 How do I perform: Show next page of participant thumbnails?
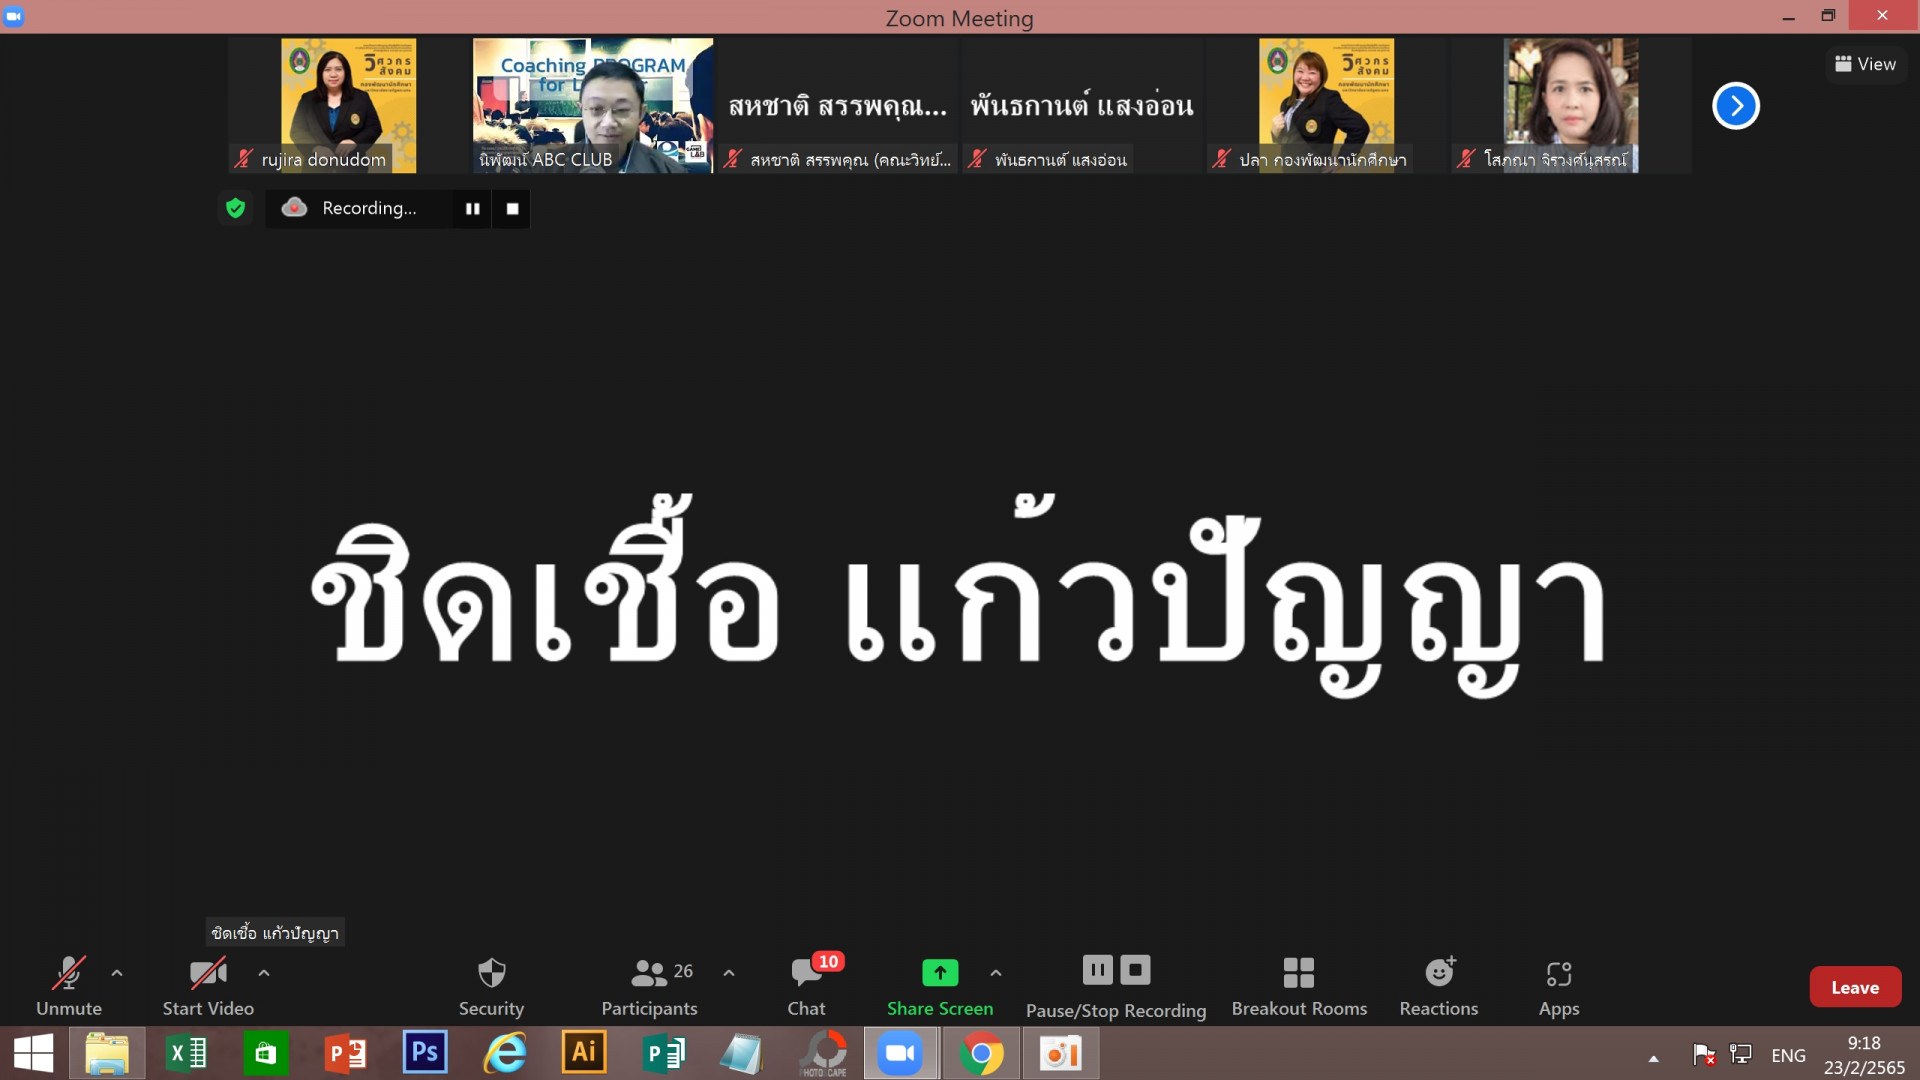point(1736,106)
